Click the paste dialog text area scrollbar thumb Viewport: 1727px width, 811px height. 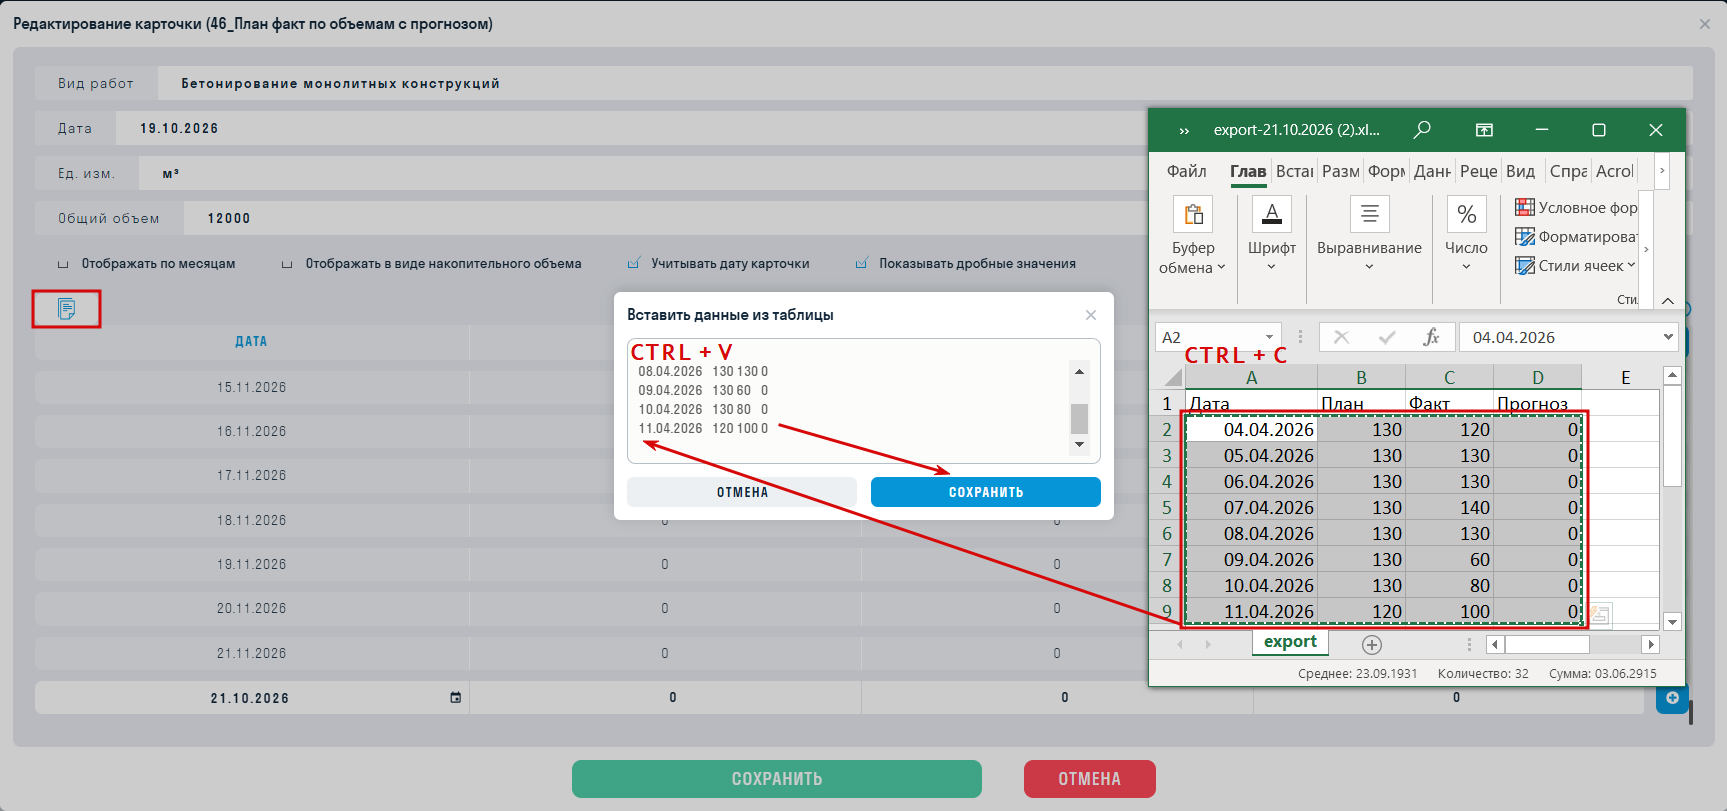pyautogui.click(x=1079, y=418)
